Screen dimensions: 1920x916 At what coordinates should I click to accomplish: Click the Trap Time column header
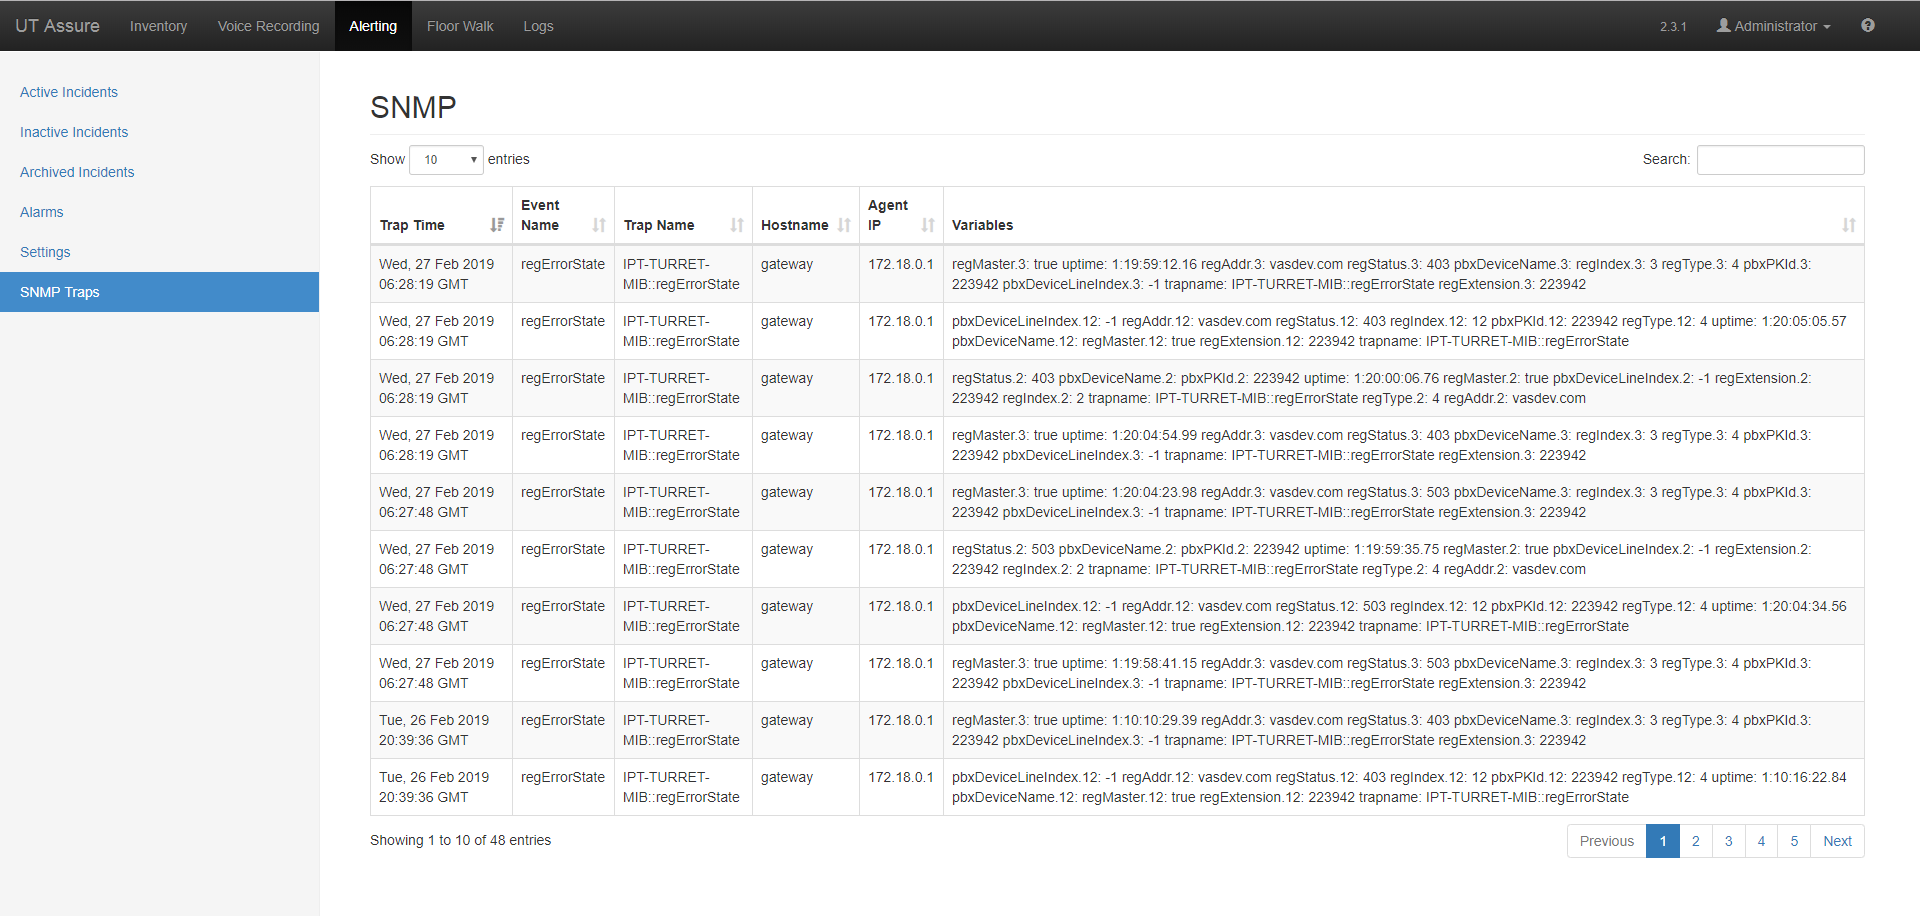click(441, 216)
